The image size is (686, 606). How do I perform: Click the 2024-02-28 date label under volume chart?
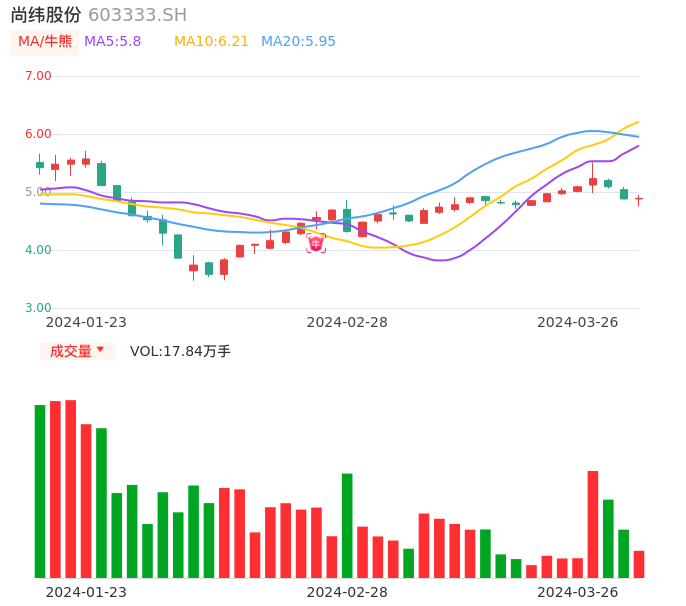tap(347, 592)
